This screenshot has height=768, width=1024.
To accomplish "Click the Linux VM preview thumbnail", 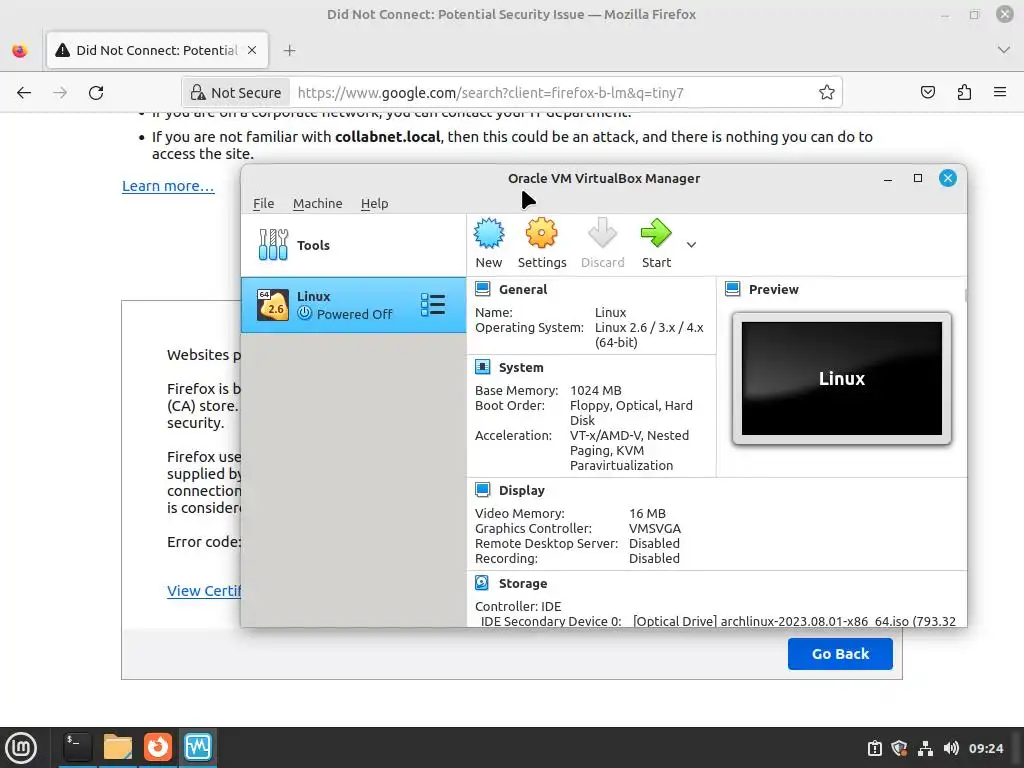I will click(842, 378).
